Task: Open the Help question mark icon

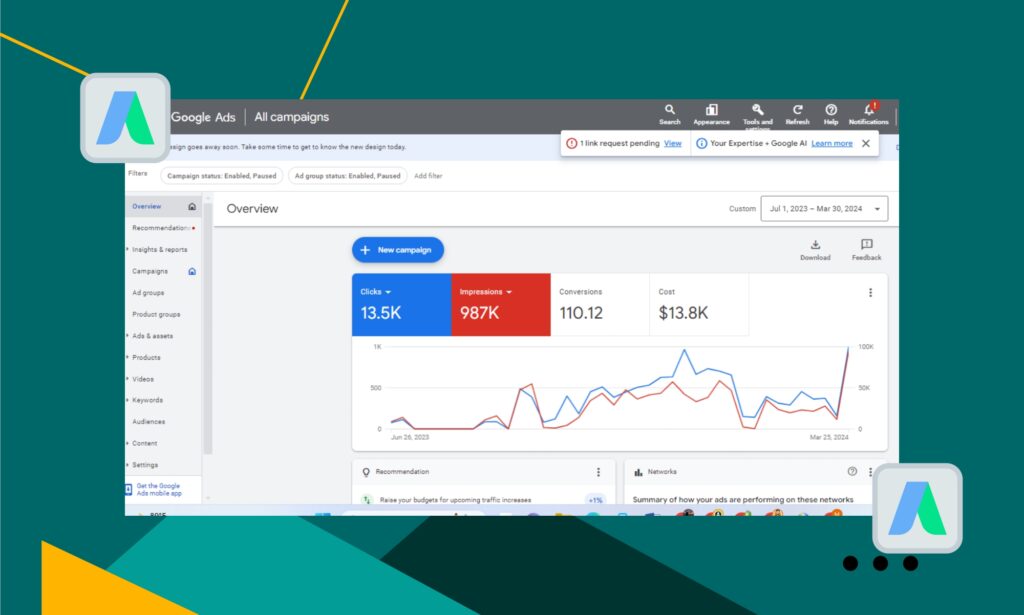Action: (x=830, y=110)
